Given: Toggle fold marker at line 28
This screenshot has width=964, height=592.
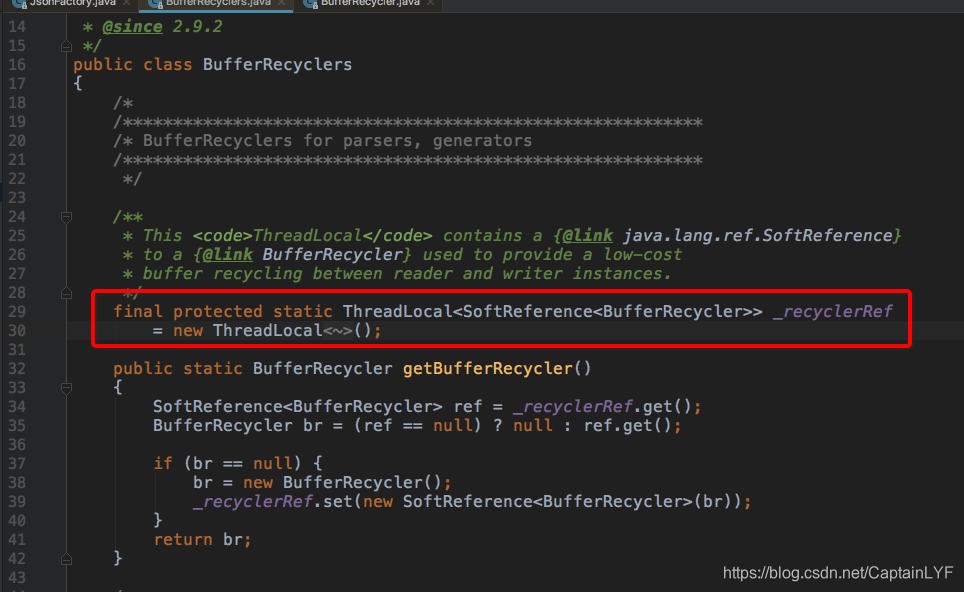Looking at the screenshot, I should tap(66, 293).
